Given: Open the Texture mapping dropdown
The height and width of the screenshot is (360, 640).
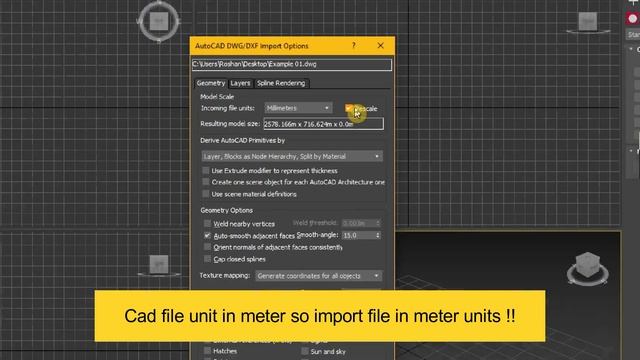Looking at the screenshot, I should pyautogui.click(x=318, y=276).
